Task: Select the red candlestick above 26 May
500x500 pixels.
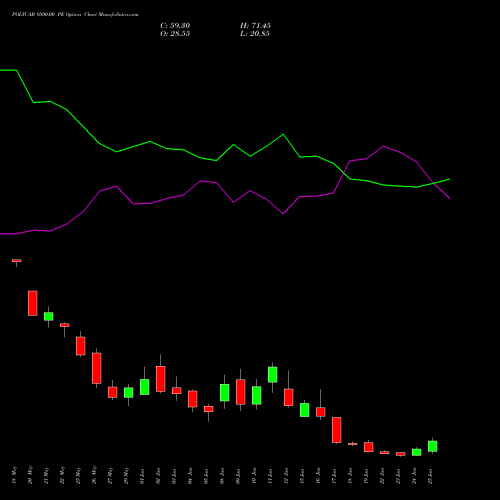Action: 97,368
